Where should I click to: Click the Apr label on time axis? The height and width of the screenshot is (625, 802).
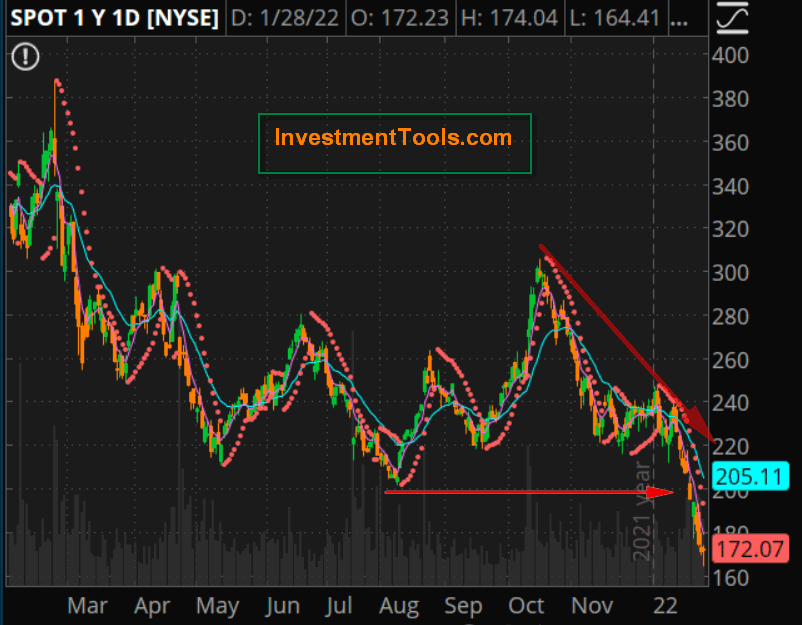(x=152, y=607)
